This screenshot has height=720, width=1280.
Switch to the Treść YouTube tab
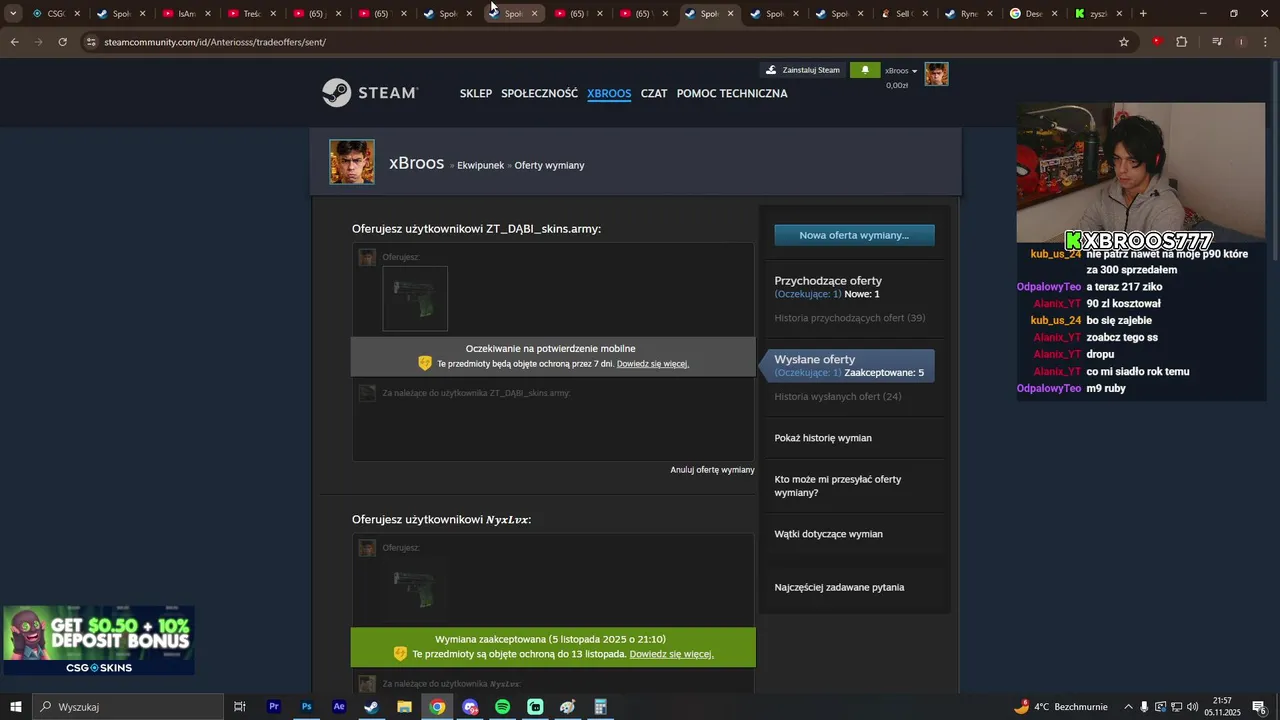coord(245,14)
